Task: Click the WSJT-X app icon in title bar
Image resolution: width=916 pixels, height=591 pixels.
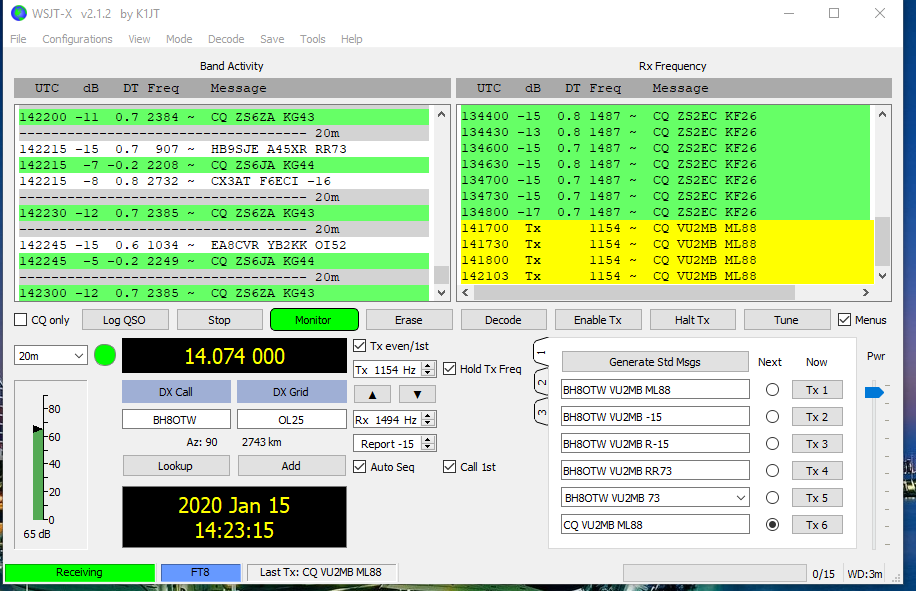Action: pyautogui.click(x=18, y=13)
